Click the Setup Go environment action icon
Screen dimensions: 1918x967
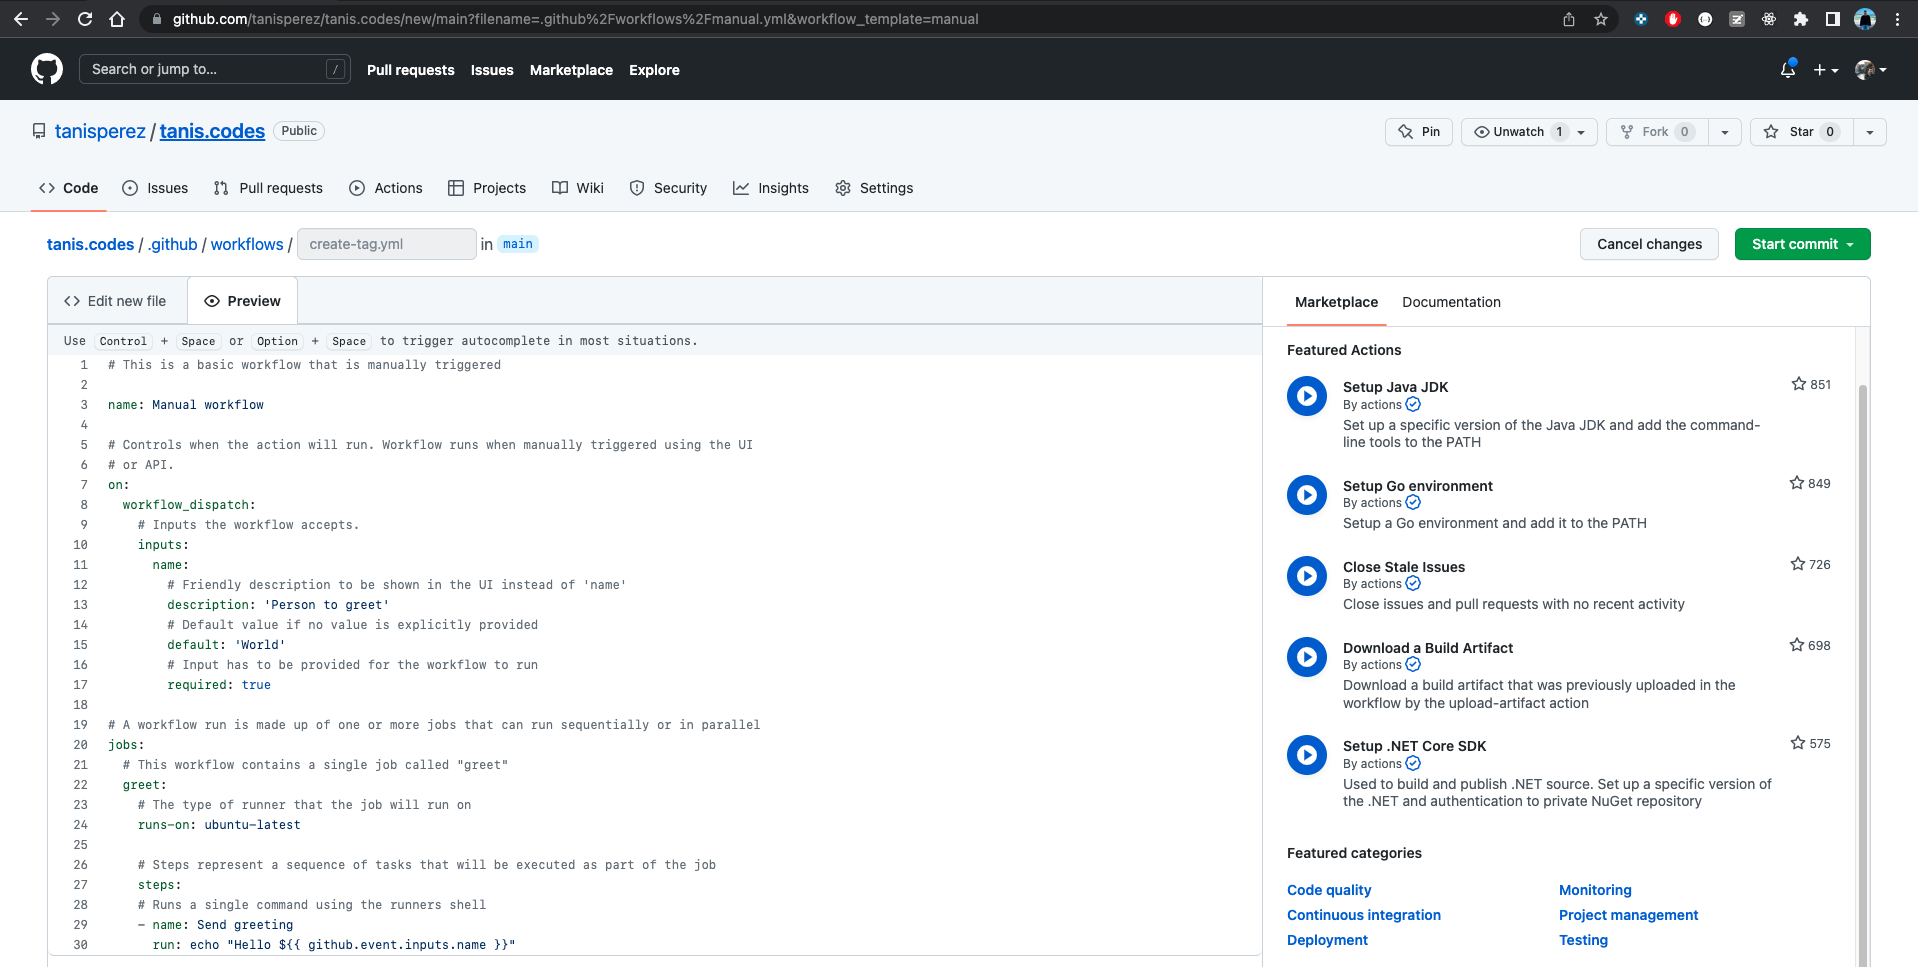click(x=1306, y=495)
